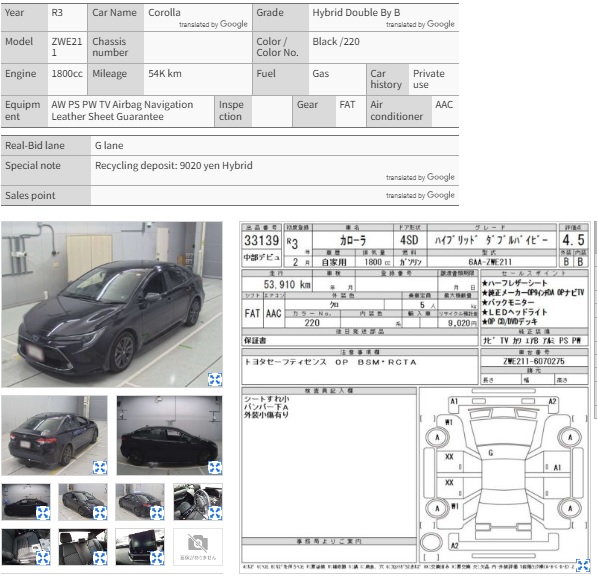598x580 pixels.
Task: Click the 'Mileage' label in top table
Action: coord(109,74)
